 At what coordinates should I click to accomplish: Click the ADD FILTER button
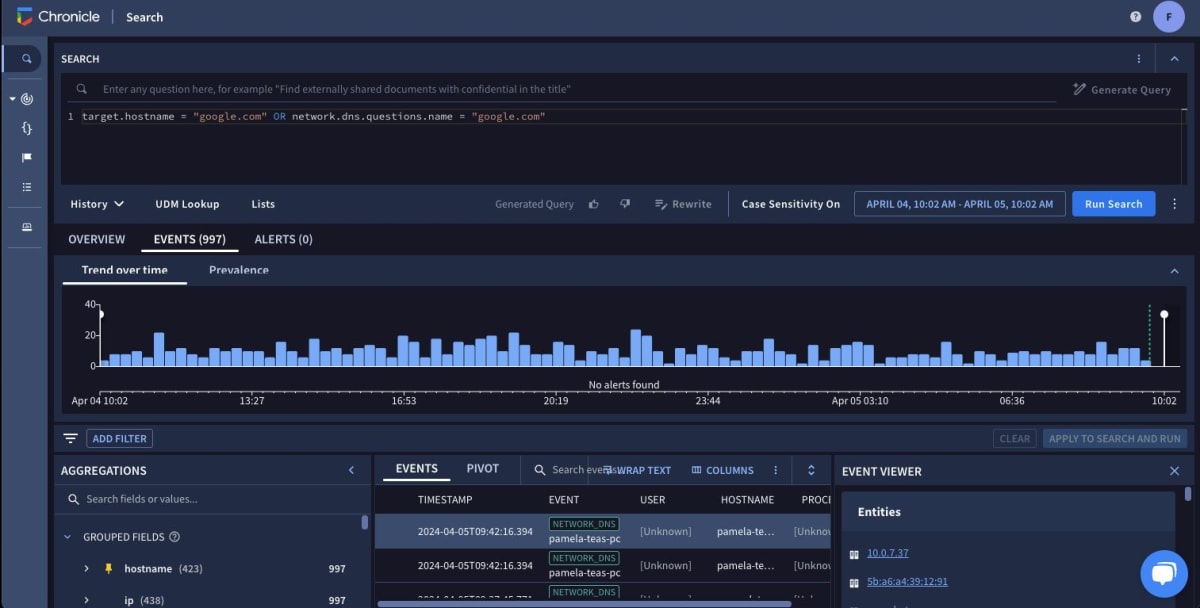coord(119,438)
